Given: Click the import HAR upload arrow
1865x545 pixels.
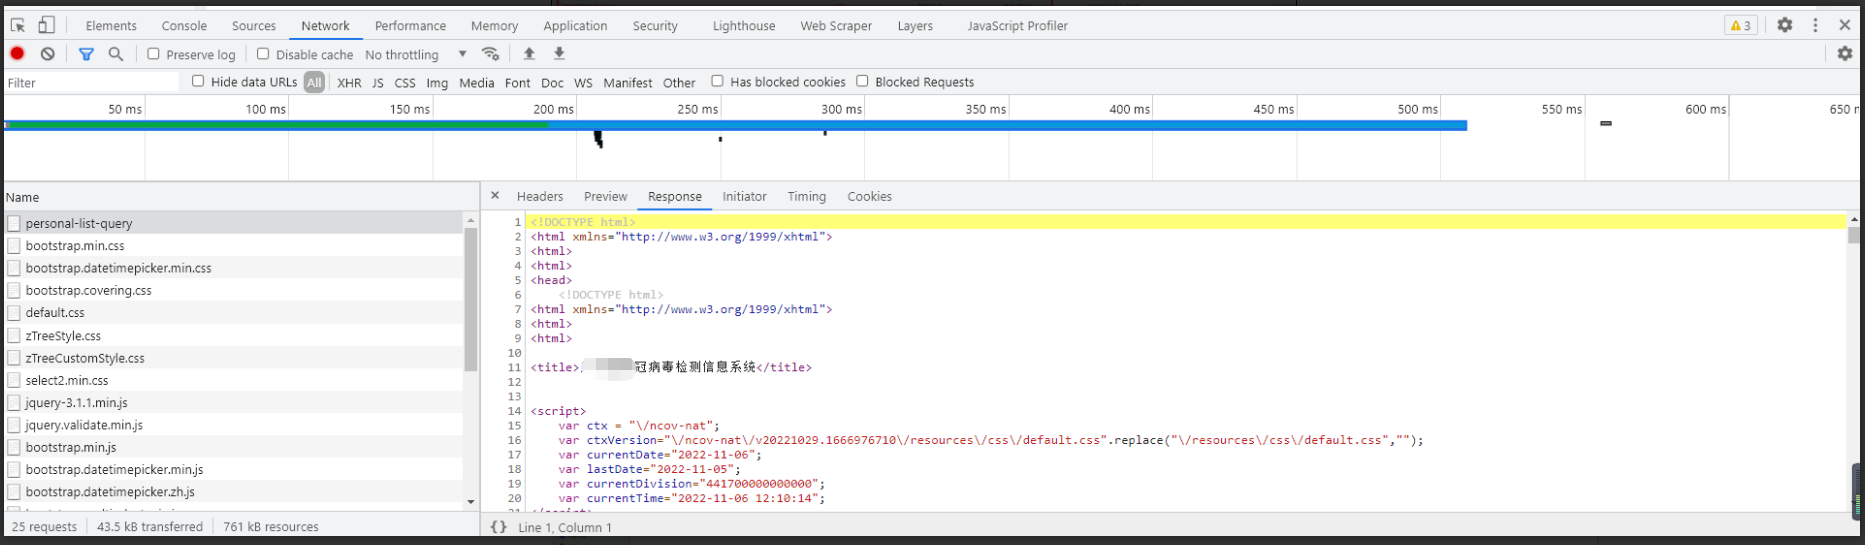Looking at the screenshot, I should point(529,54).
